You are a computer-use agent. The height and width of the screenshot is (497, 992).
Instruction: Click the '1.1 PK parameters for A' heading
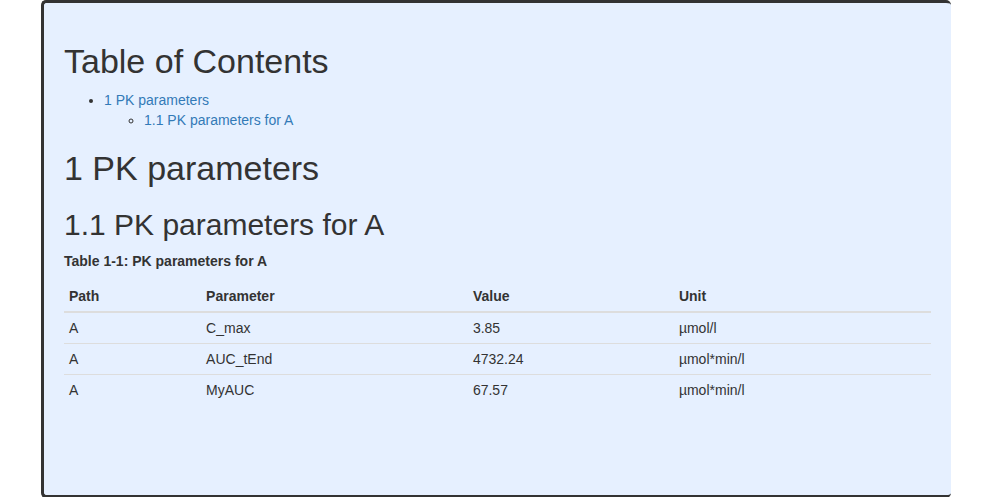tap(224, 225)
